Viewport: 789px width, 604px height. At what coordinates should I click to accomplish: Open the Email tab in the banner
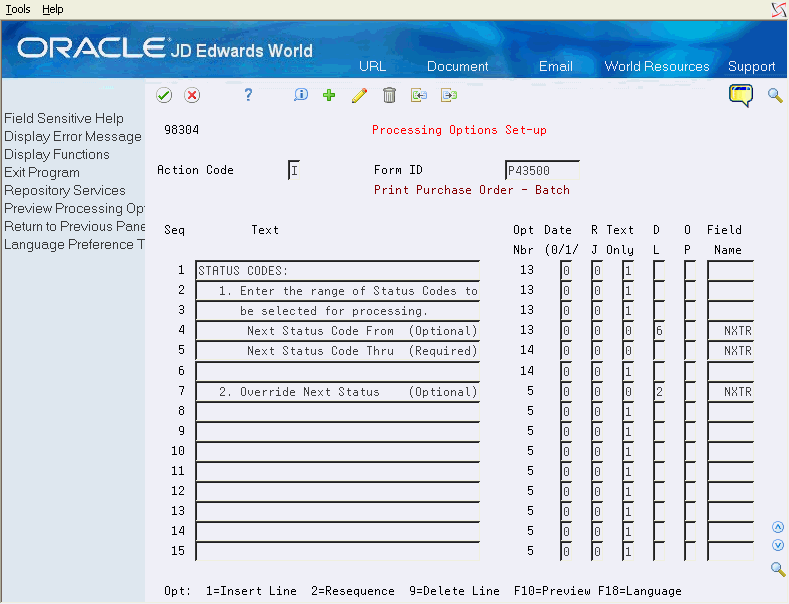pyautogui.click(x=556, y=66)
